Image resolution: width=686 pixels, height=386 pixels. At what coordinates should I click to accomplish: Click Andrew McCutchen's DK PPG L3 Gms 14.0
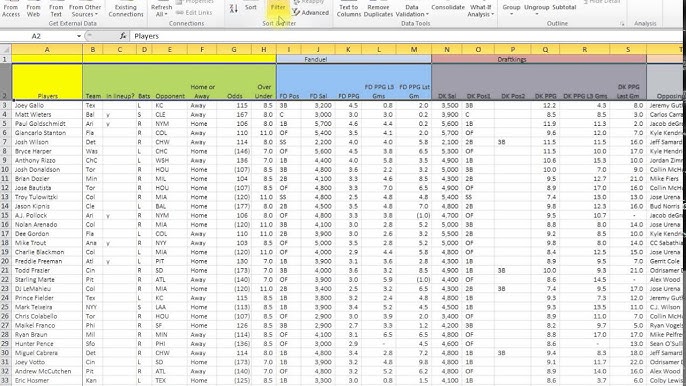coord(584,372)
